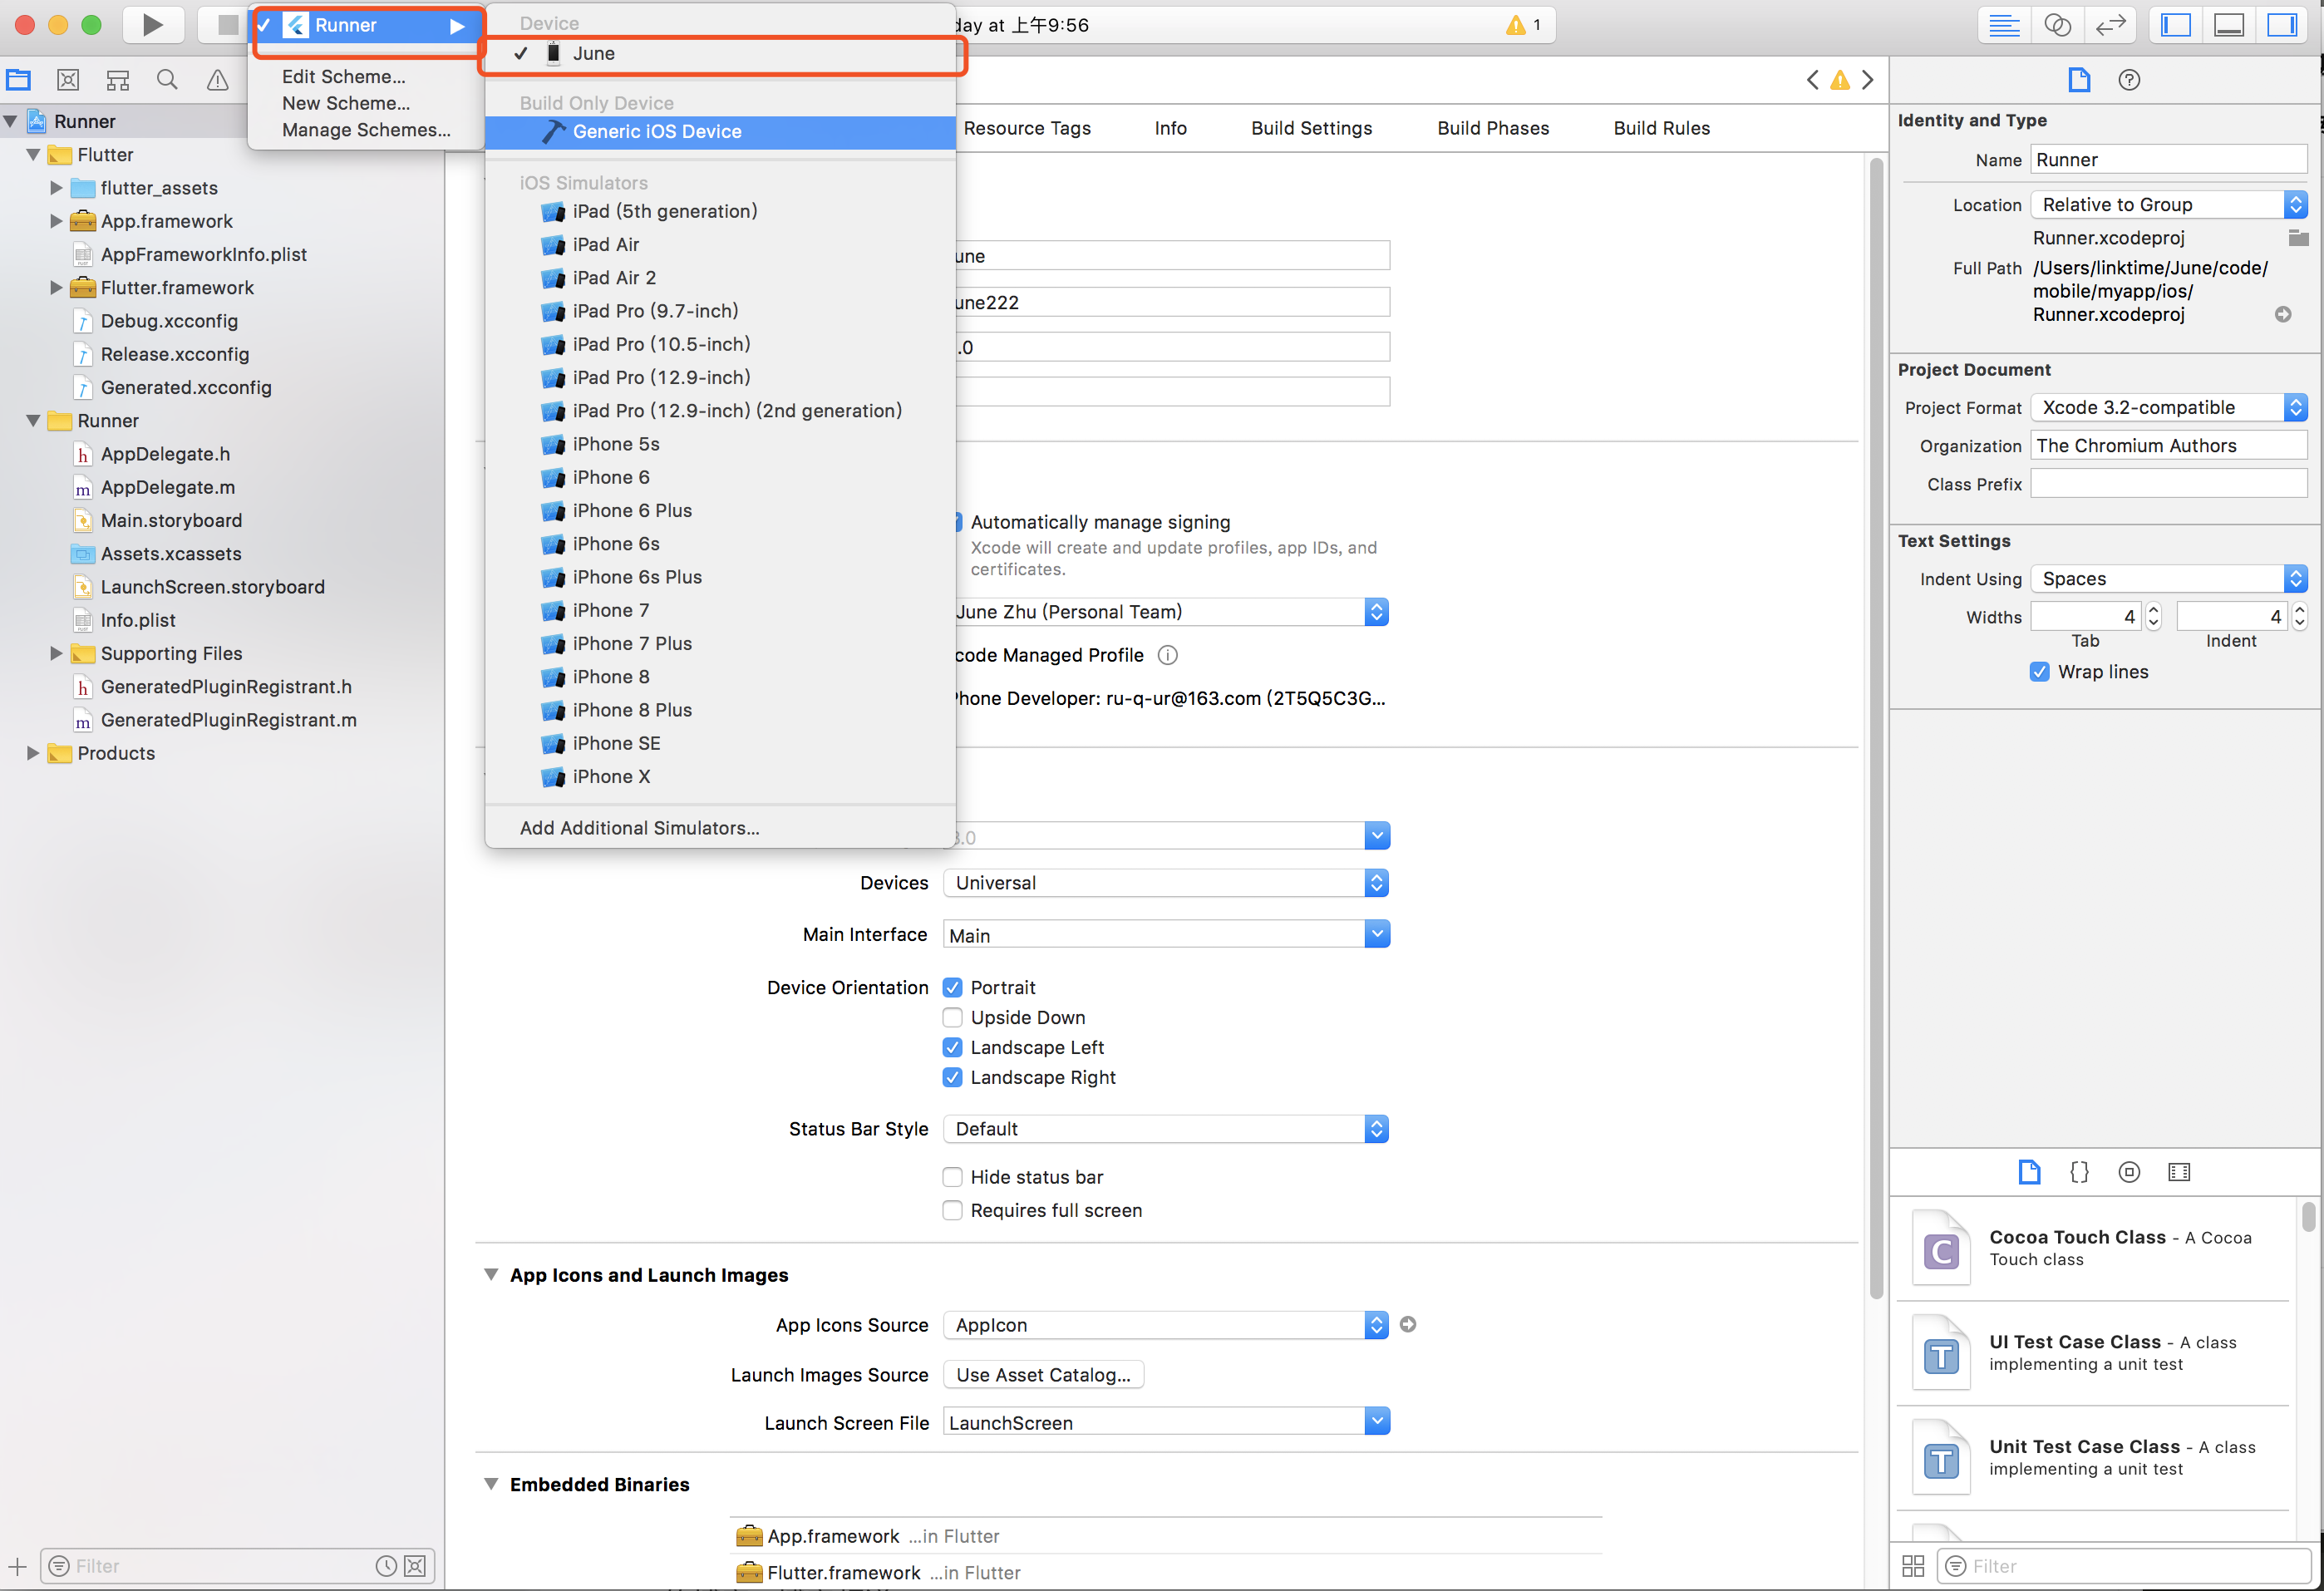
Task: Choose iPhone X simulator
Action: 720,776
